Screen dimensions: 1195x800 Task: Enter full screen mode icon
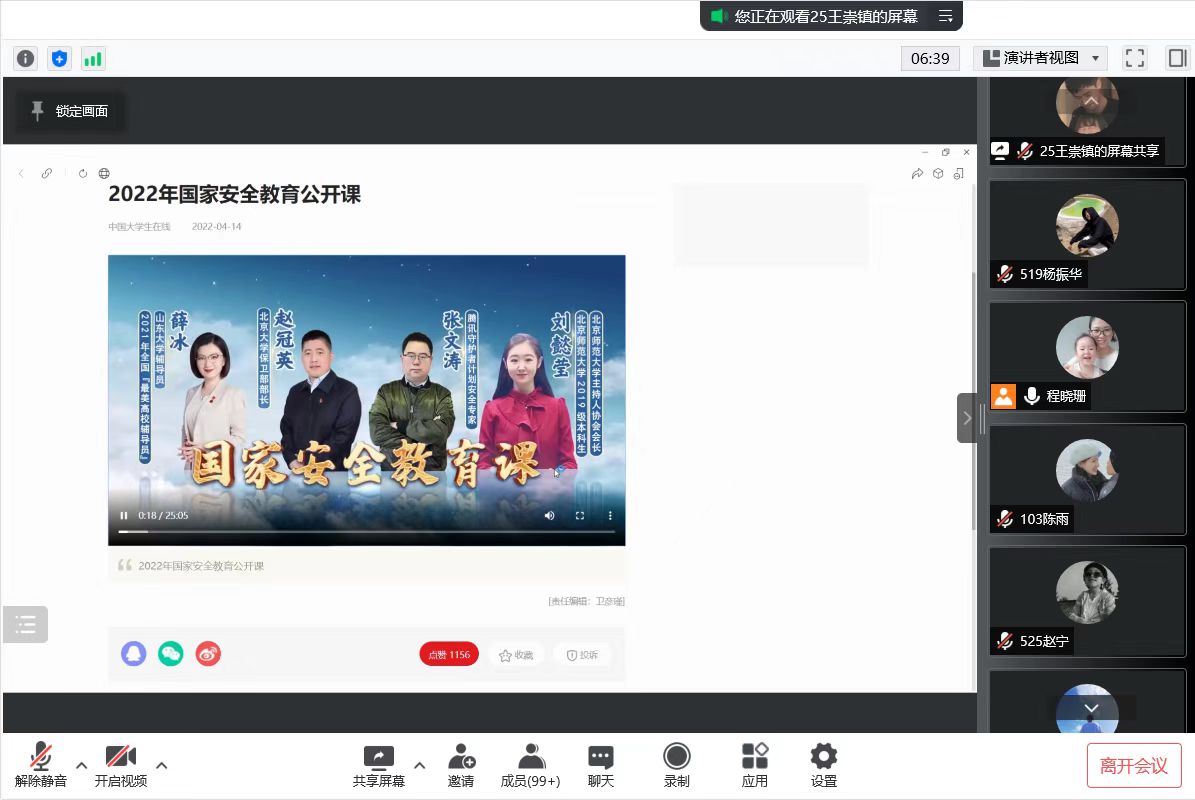click(1135, 58)
